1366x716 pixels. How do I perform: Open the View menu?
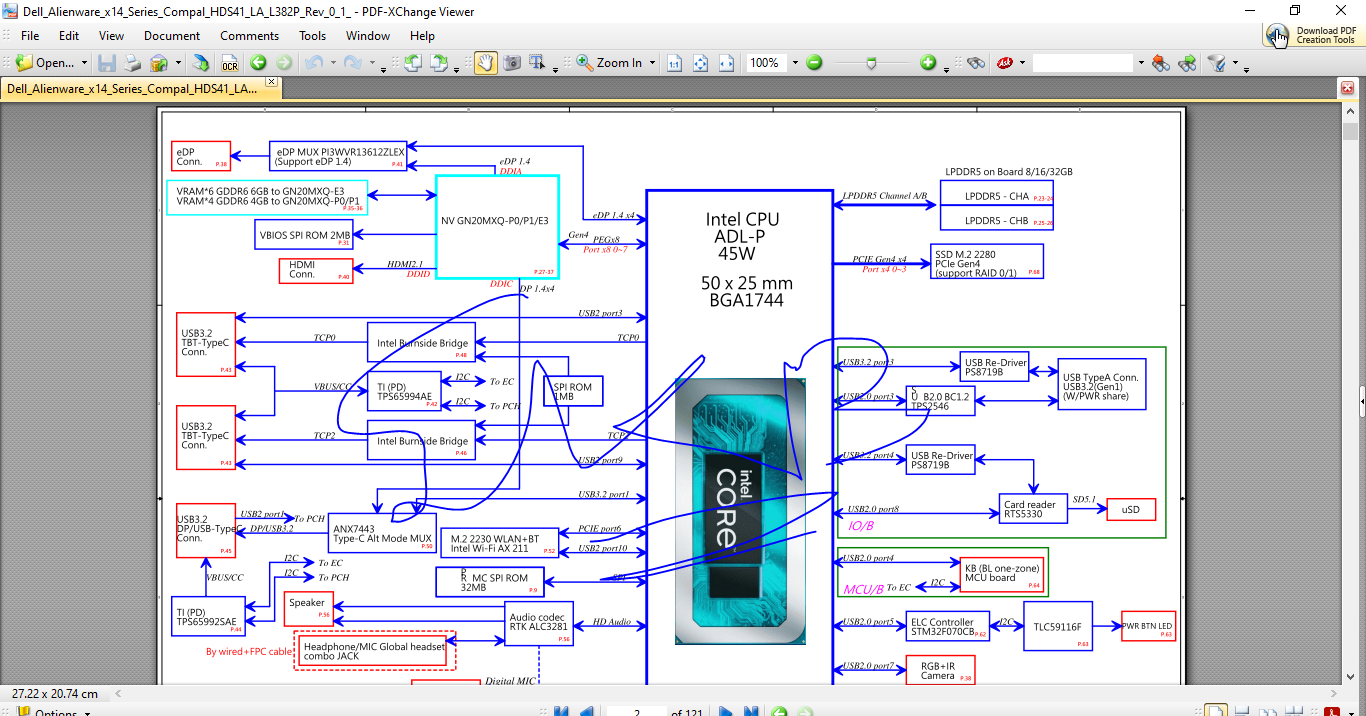112,35
